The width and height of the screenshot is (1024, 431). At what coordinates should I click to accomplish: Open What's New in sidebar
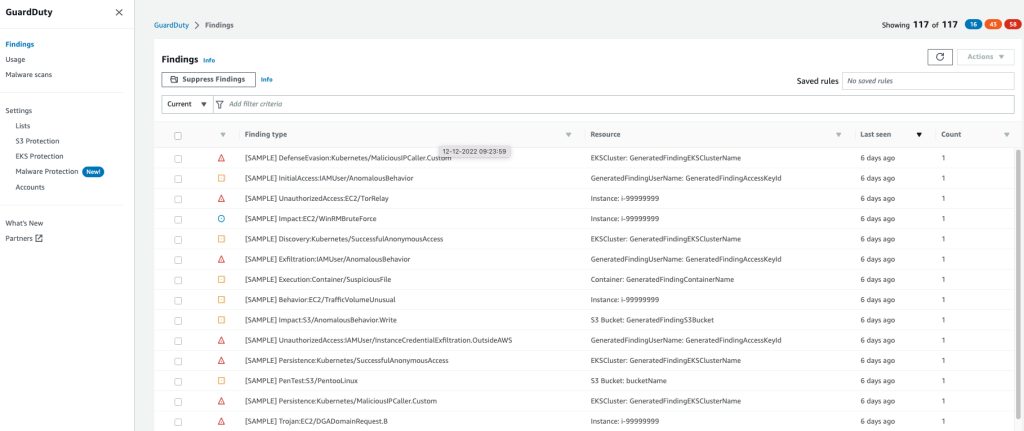click(24, 223)
